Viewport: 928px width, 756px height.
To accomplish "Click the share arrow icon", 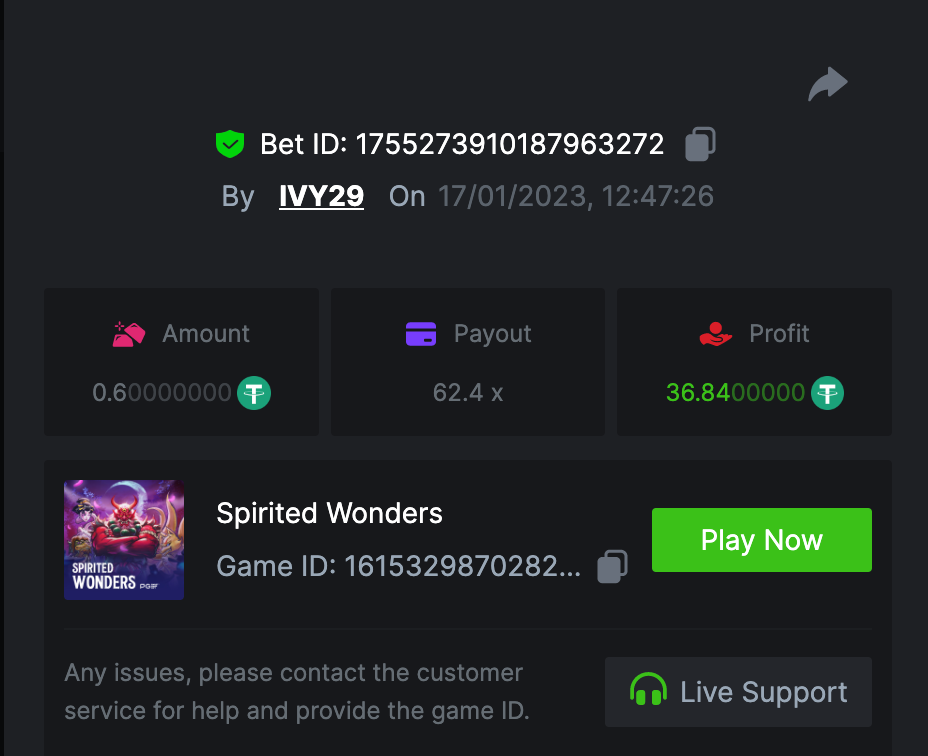I will tap(827, 85).
